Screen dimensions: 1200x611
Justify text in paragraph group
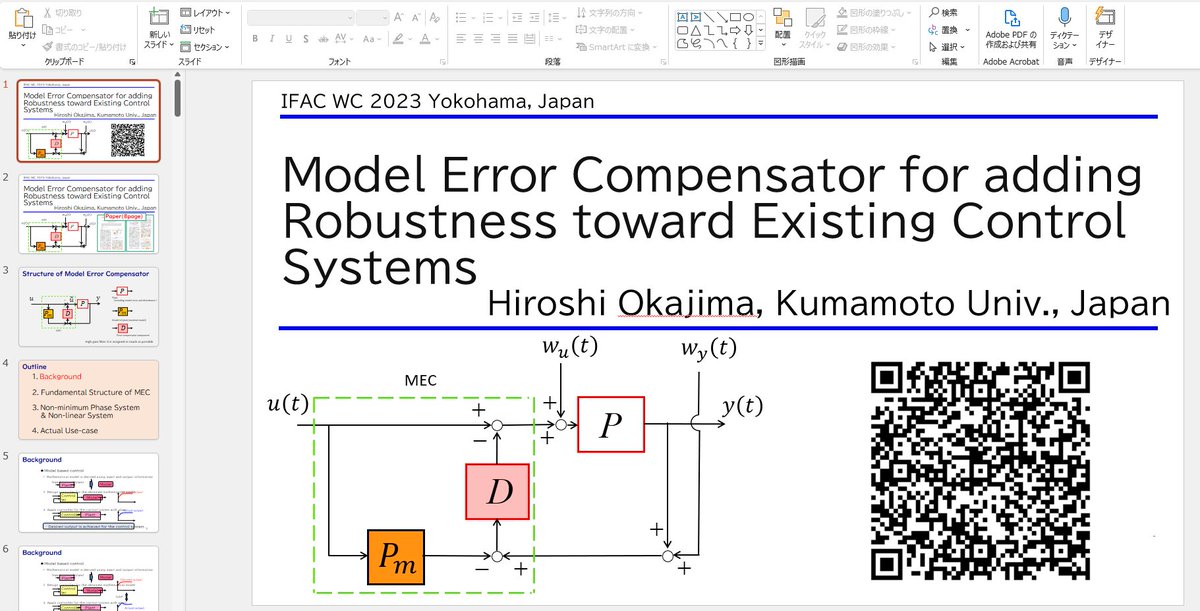click(x=512, y=38)
